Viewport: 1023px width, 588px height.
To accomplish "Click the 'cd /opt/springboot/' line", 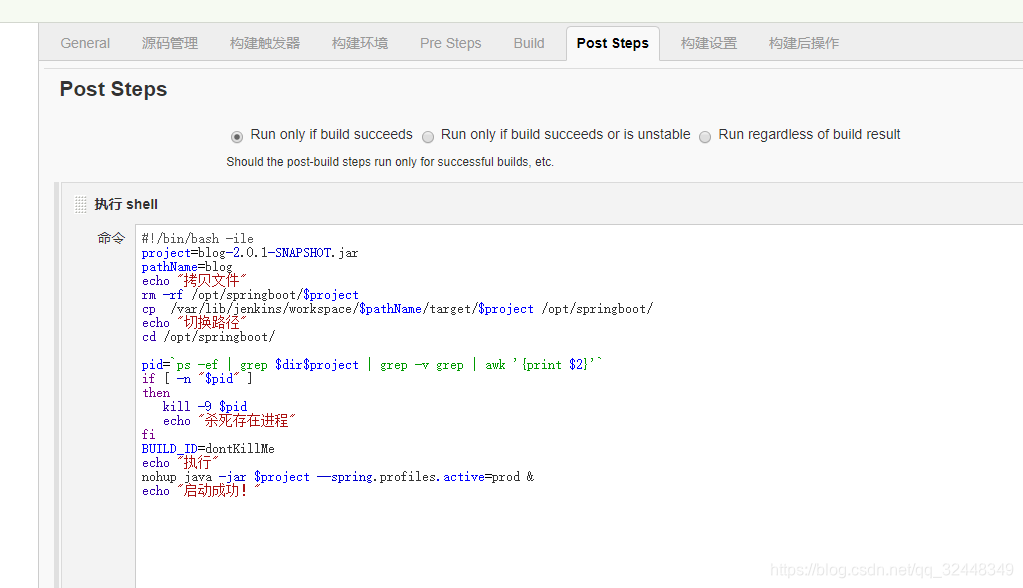I will (208, 337).
